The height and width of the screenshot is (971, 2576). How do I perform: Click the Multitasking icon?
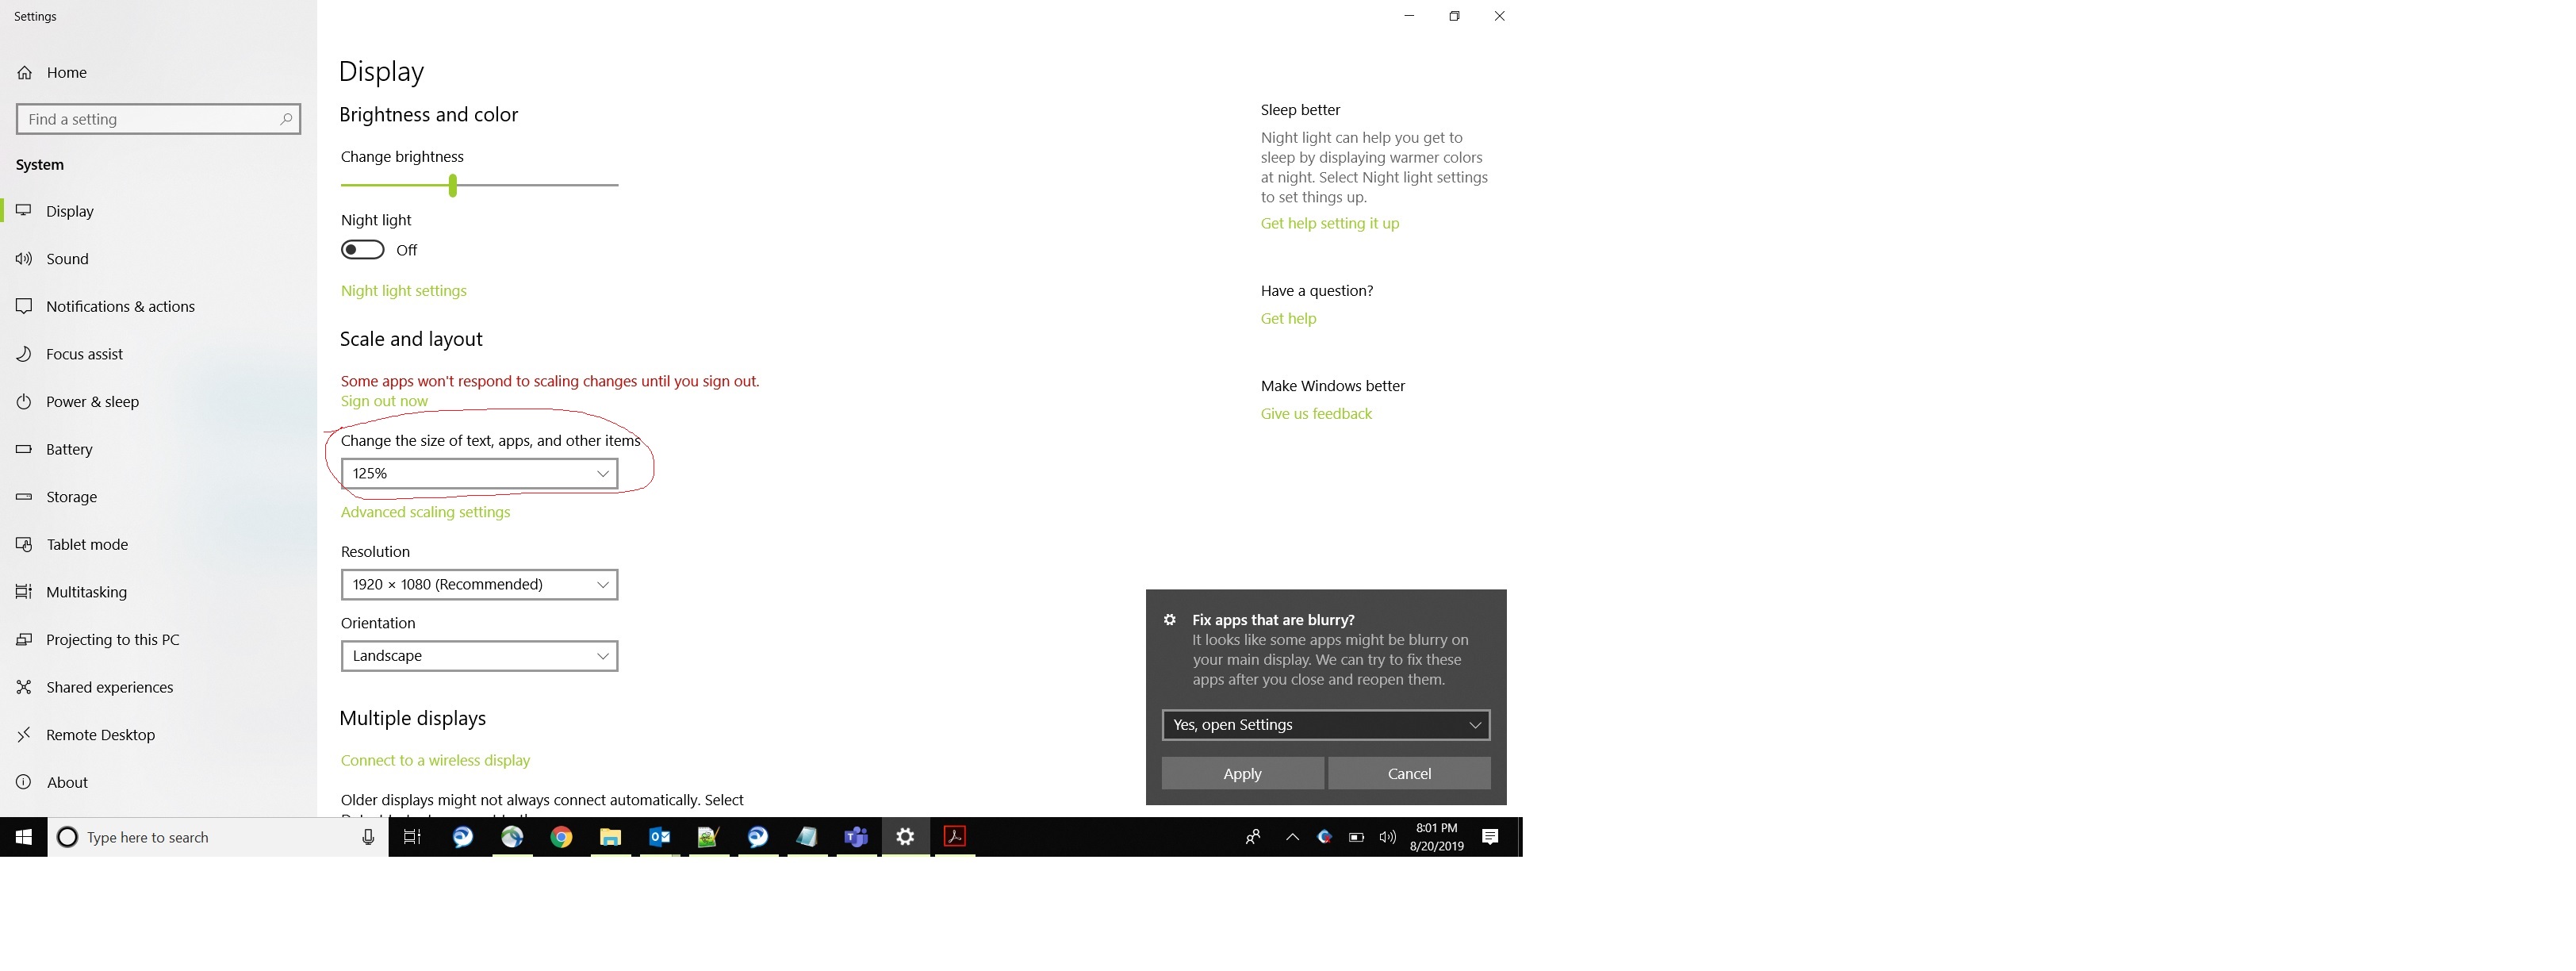[x=24, y=592]
